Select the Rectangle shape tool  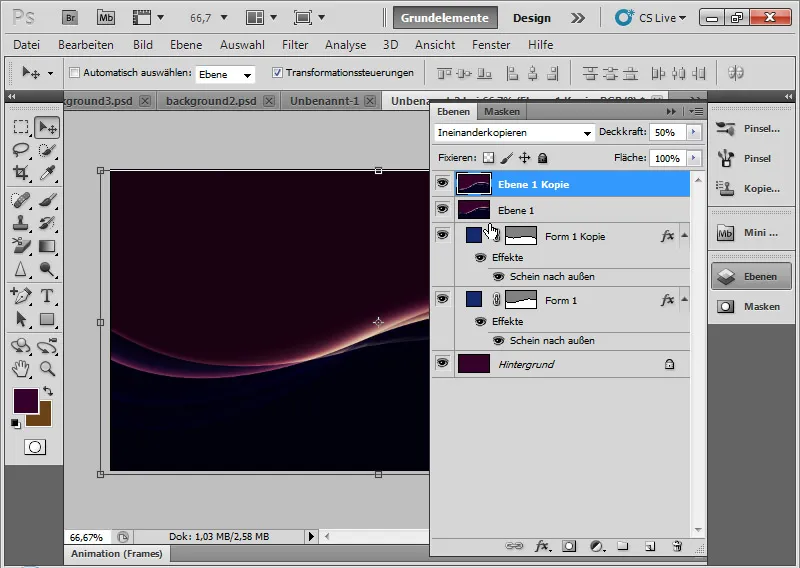47,319
